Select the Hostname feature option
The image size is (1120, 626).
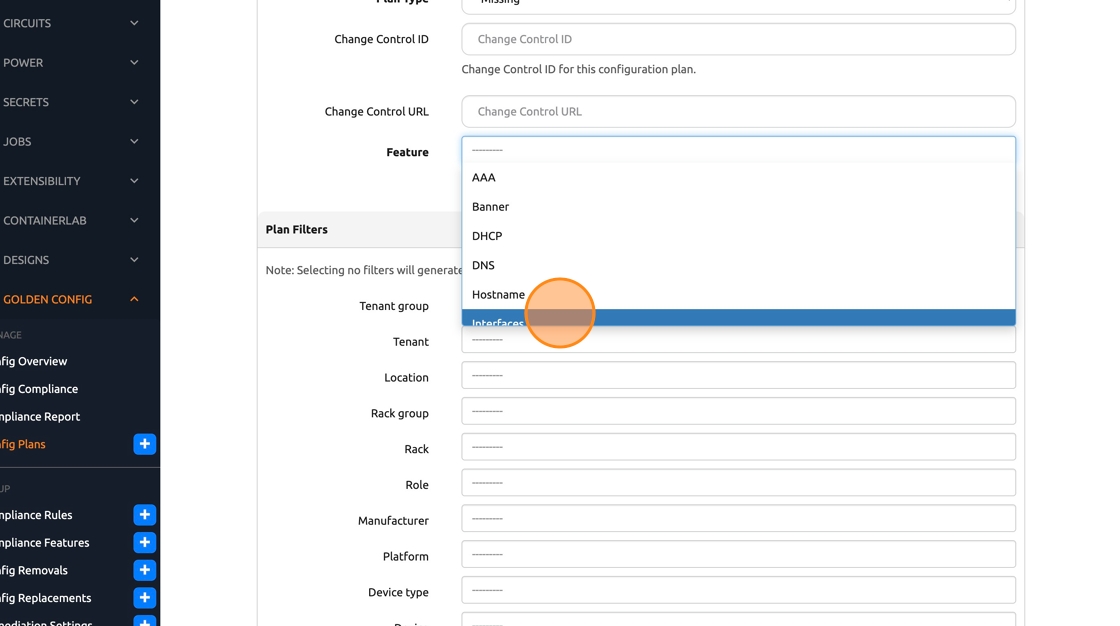[498, 295]
